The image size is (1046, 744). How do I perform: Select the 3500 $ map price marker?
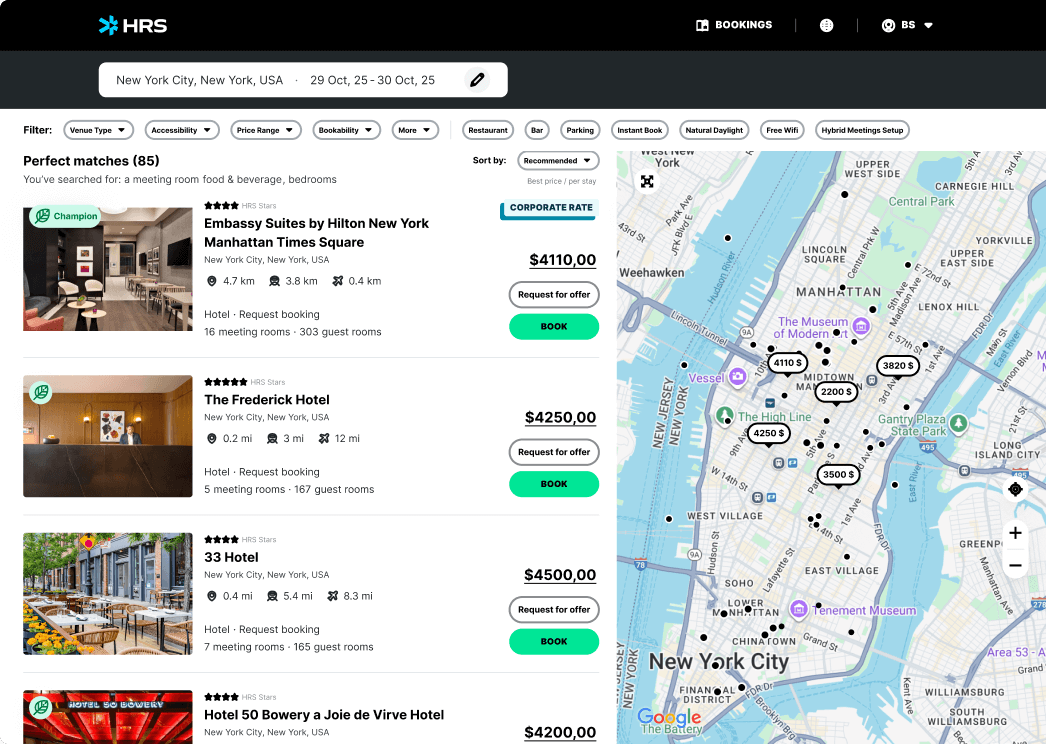[x=838, y=474]
